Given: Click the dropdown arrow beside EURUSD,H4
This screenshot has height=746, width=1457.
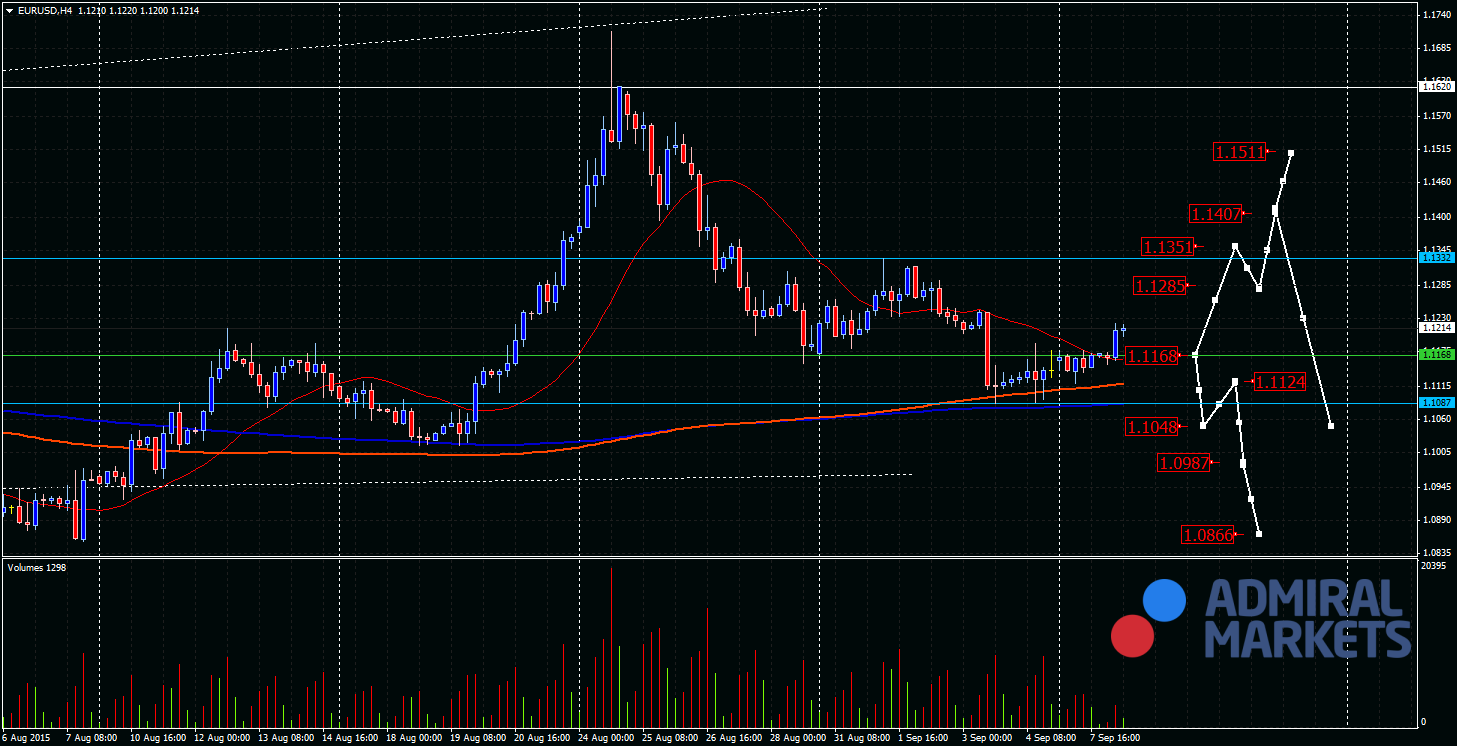Looking at the screenshot, I should [x=8, y=9].
